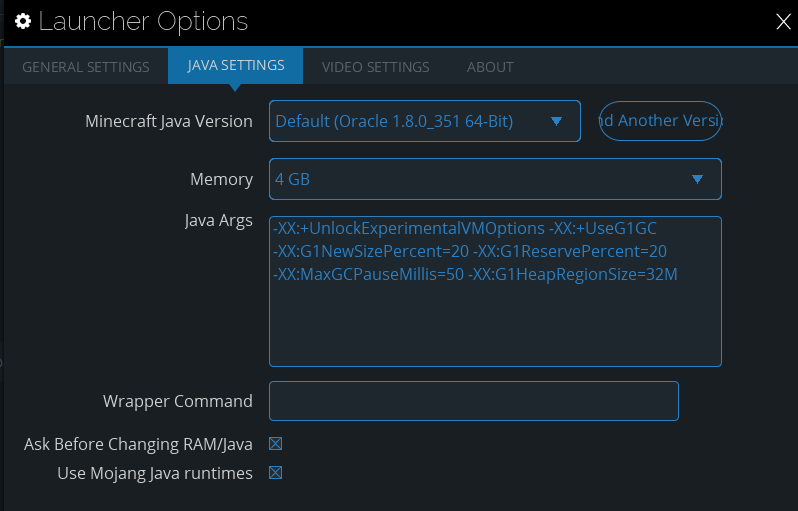Close the Launcher Options window
Screen dimensions: 798x511
coord(784,21)
